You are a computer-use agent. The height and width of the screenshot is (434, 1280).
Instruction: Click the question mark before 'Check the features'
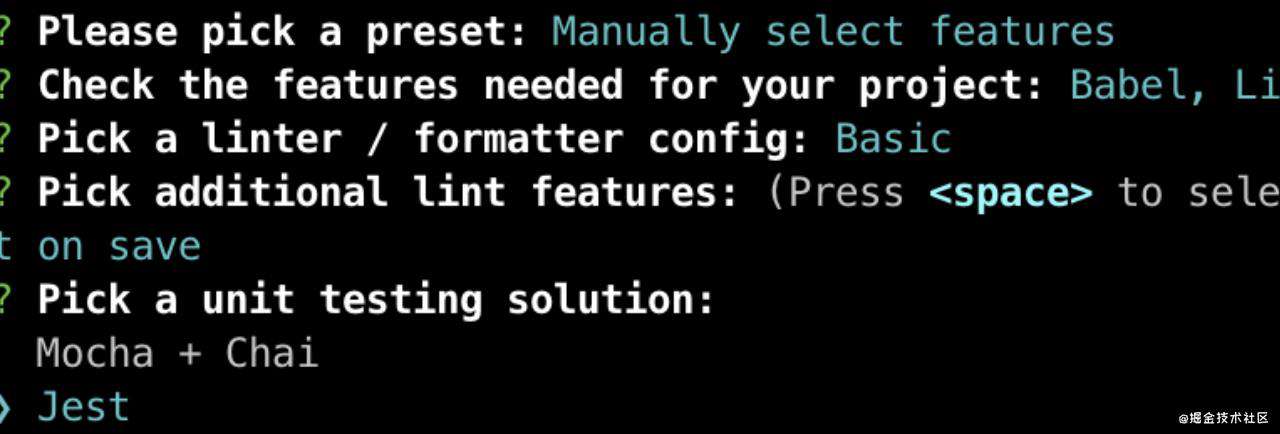coord(6,85)
